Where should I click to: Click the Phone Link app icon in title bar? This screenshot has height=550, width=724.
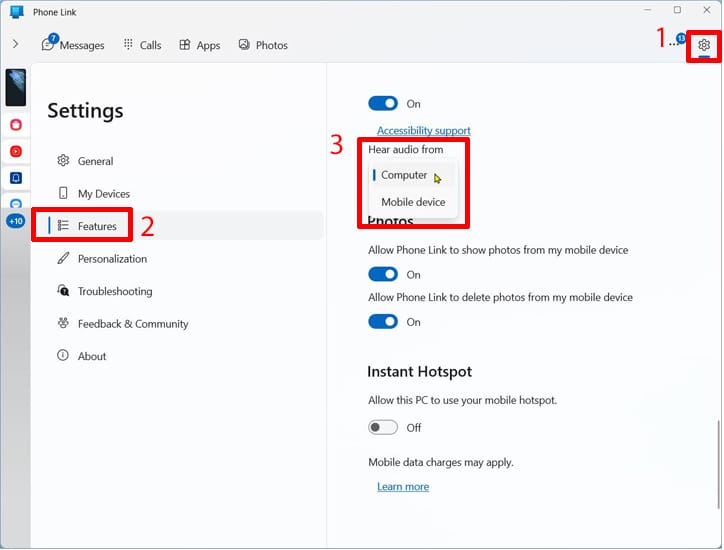17,12
